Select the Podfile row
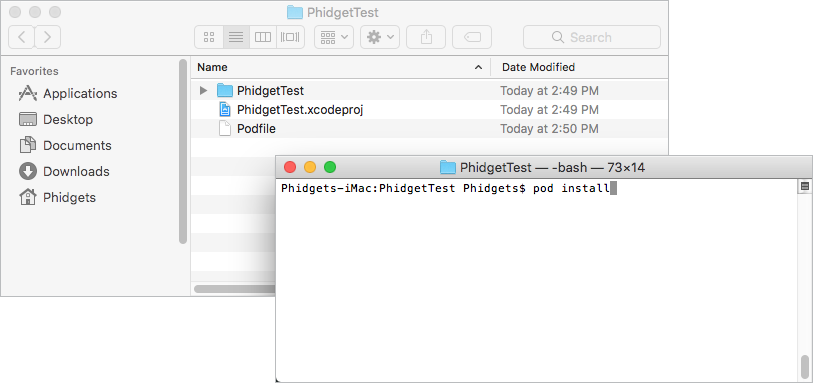The image size is (813, 383). coord(429,129)
